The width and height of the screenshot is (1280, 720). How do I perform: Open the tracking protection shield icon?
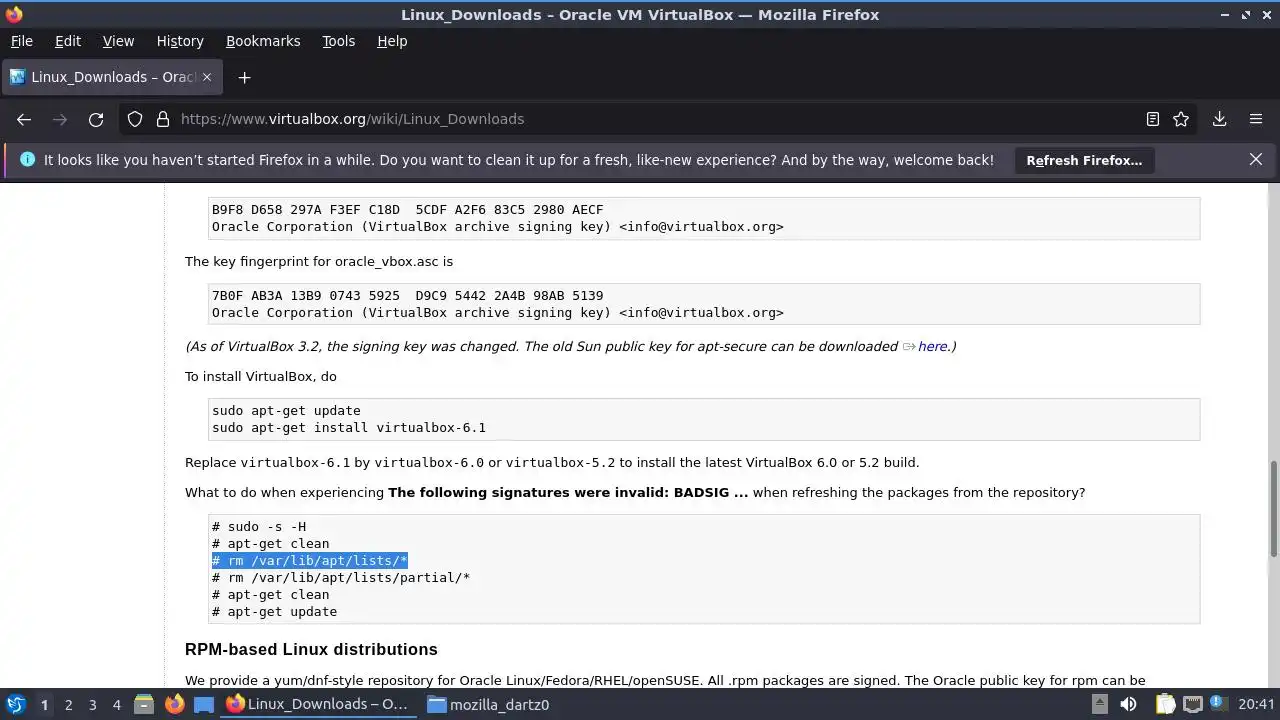(135, 119)
